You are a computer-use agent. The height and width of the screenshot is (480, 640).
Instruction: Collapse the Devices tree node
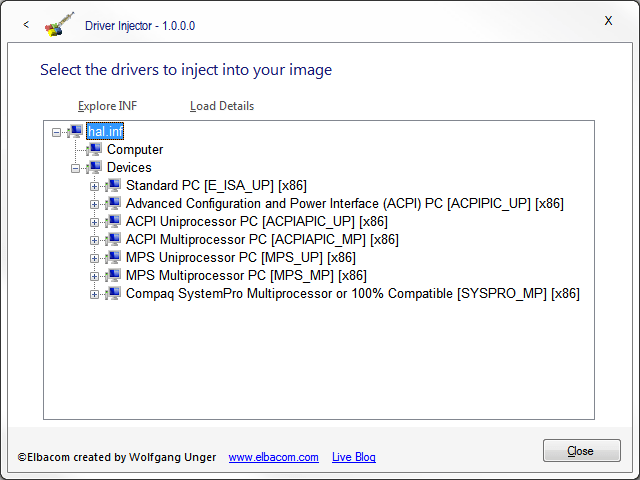(75, 168)
